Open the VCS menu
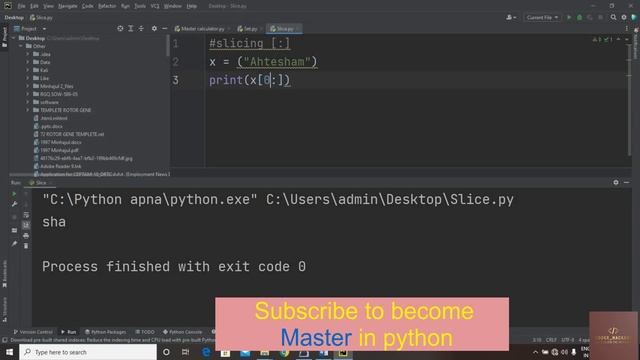The width and height of the screenshot is (640, 360). (x=155, y=6)
